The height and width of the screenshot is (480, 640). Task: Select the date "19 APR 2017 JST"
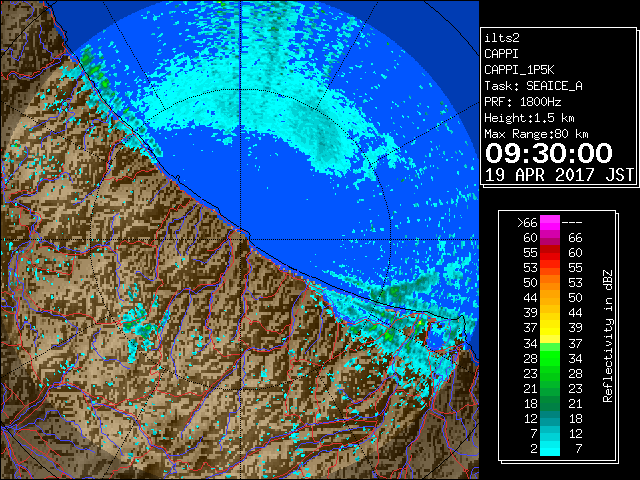click(560, 175)
